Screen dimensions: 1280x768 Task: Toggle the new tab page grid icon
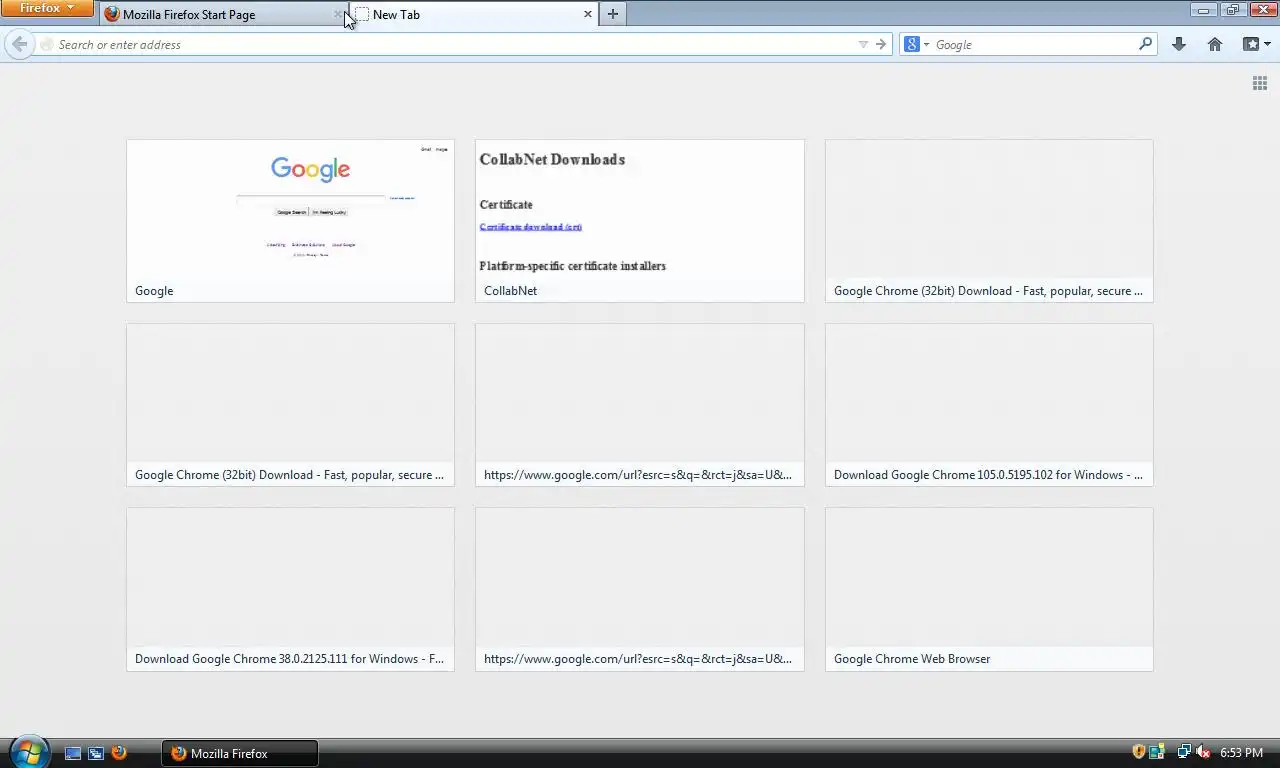pyautogui.click(x=1260, y=83)
